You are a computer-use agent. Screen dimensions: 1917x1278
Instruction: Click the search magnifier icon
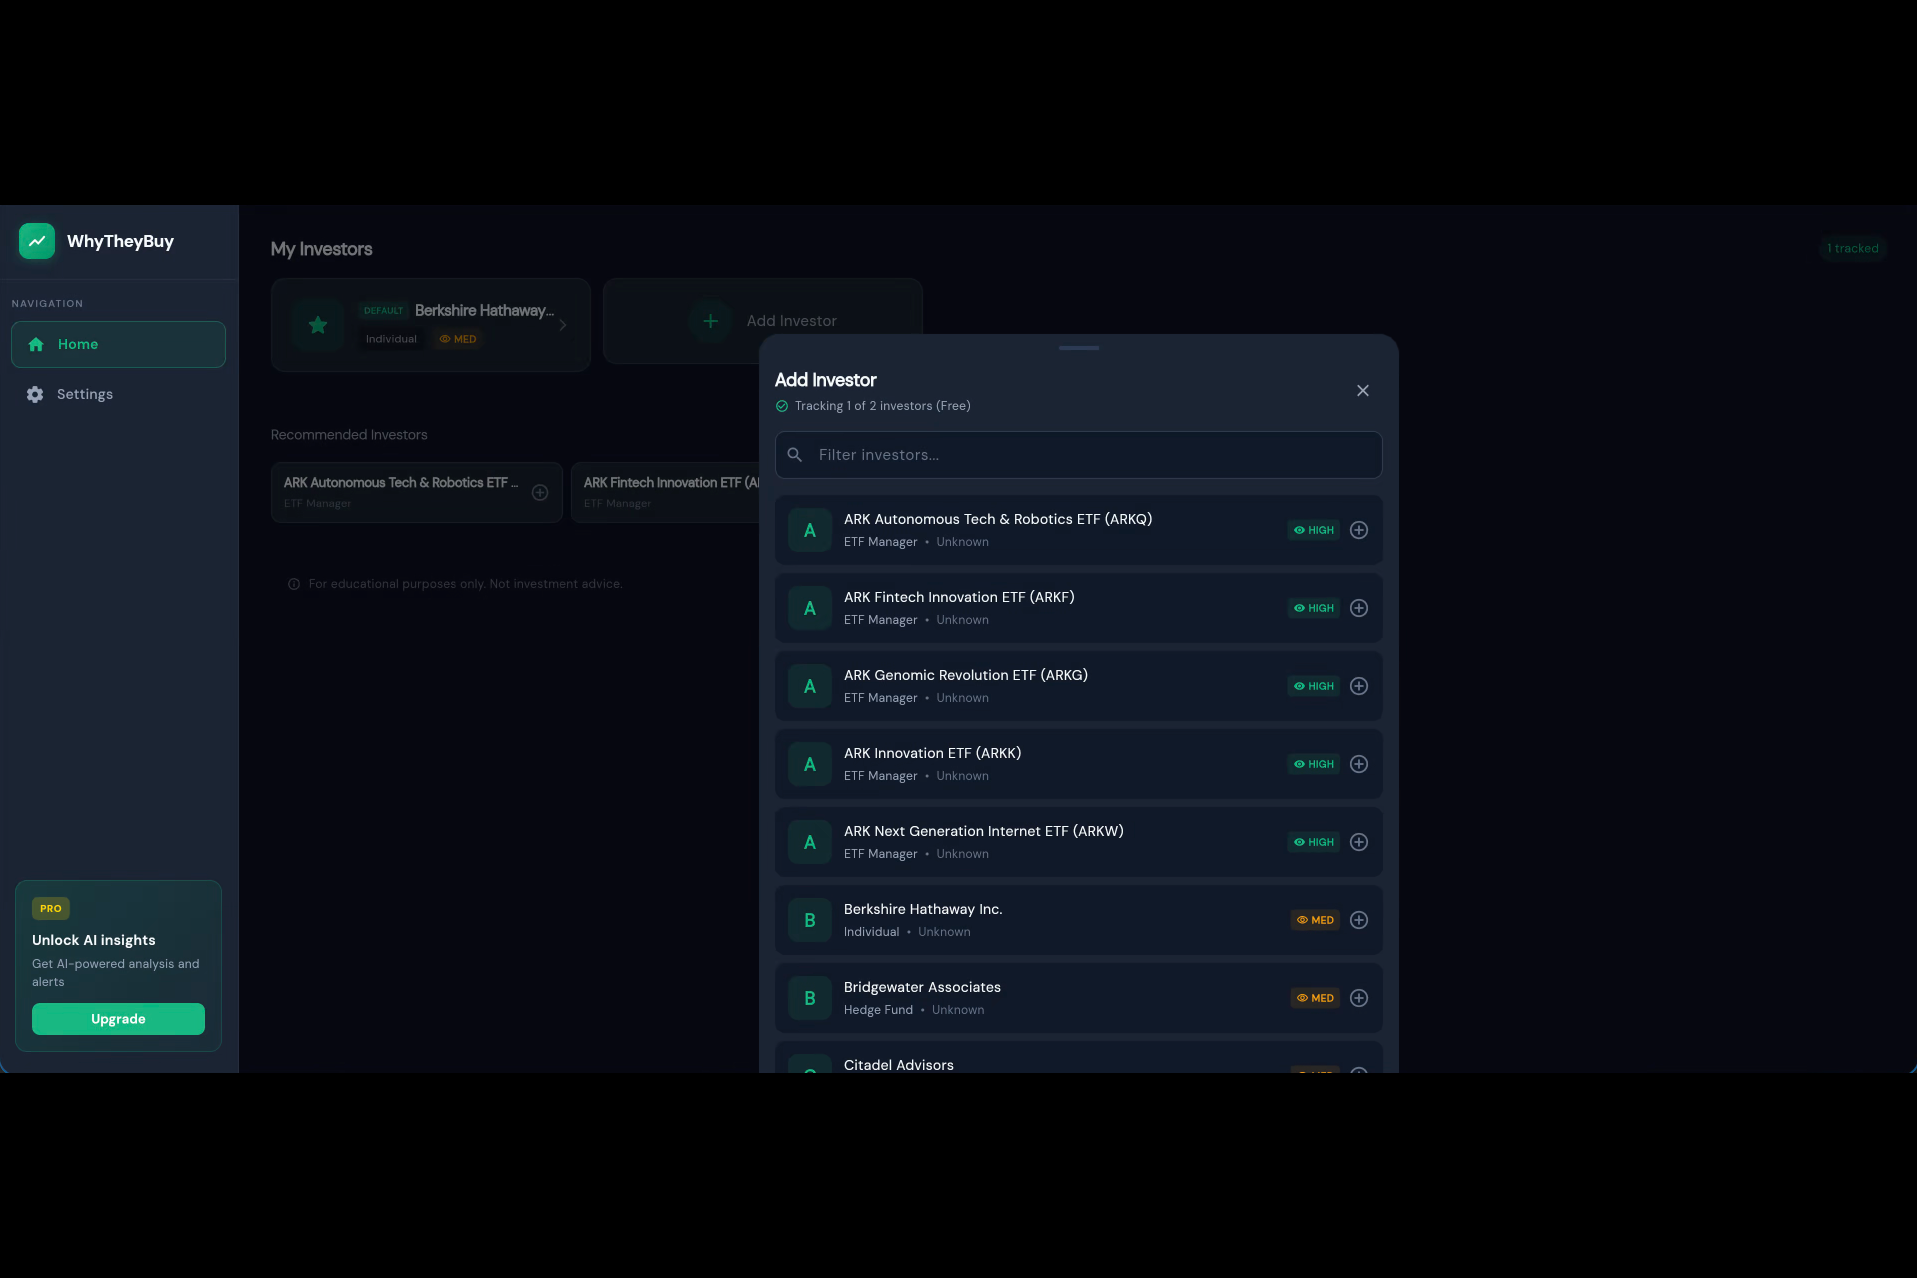795,455
